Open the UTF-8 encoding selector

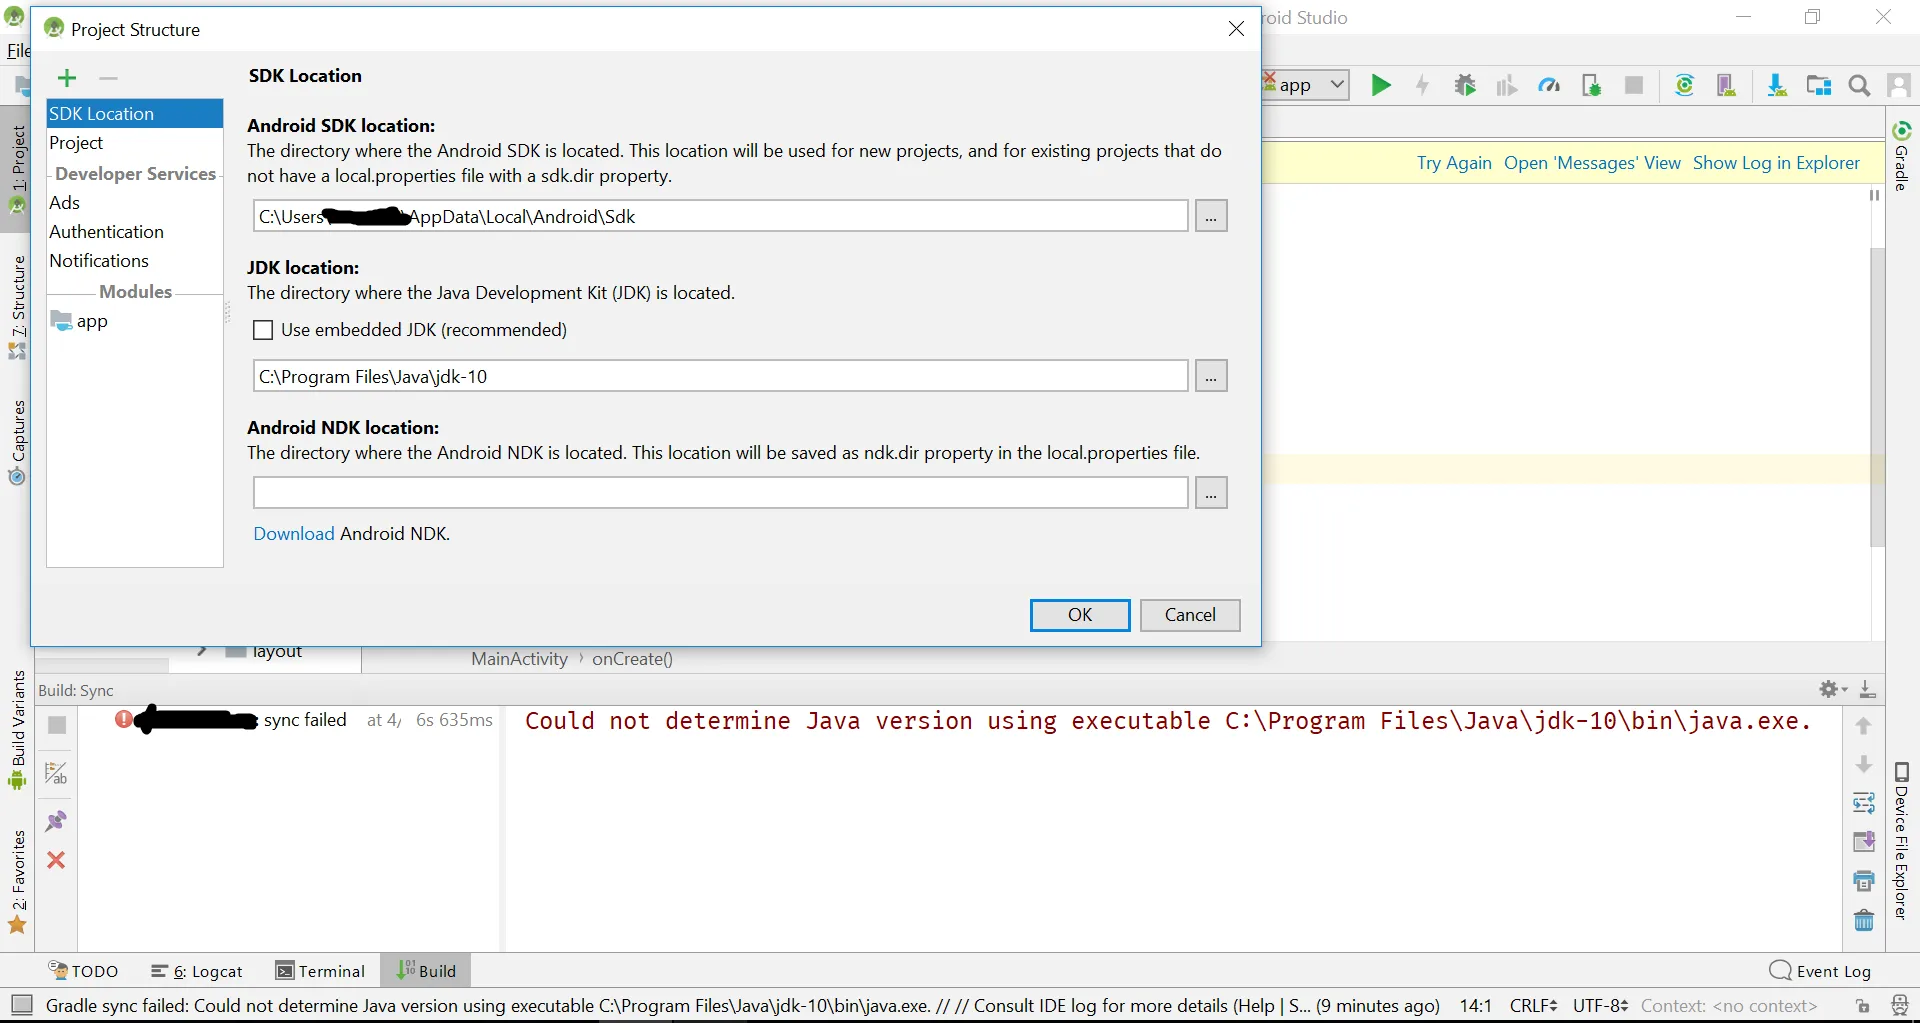pos(1600,1005)
